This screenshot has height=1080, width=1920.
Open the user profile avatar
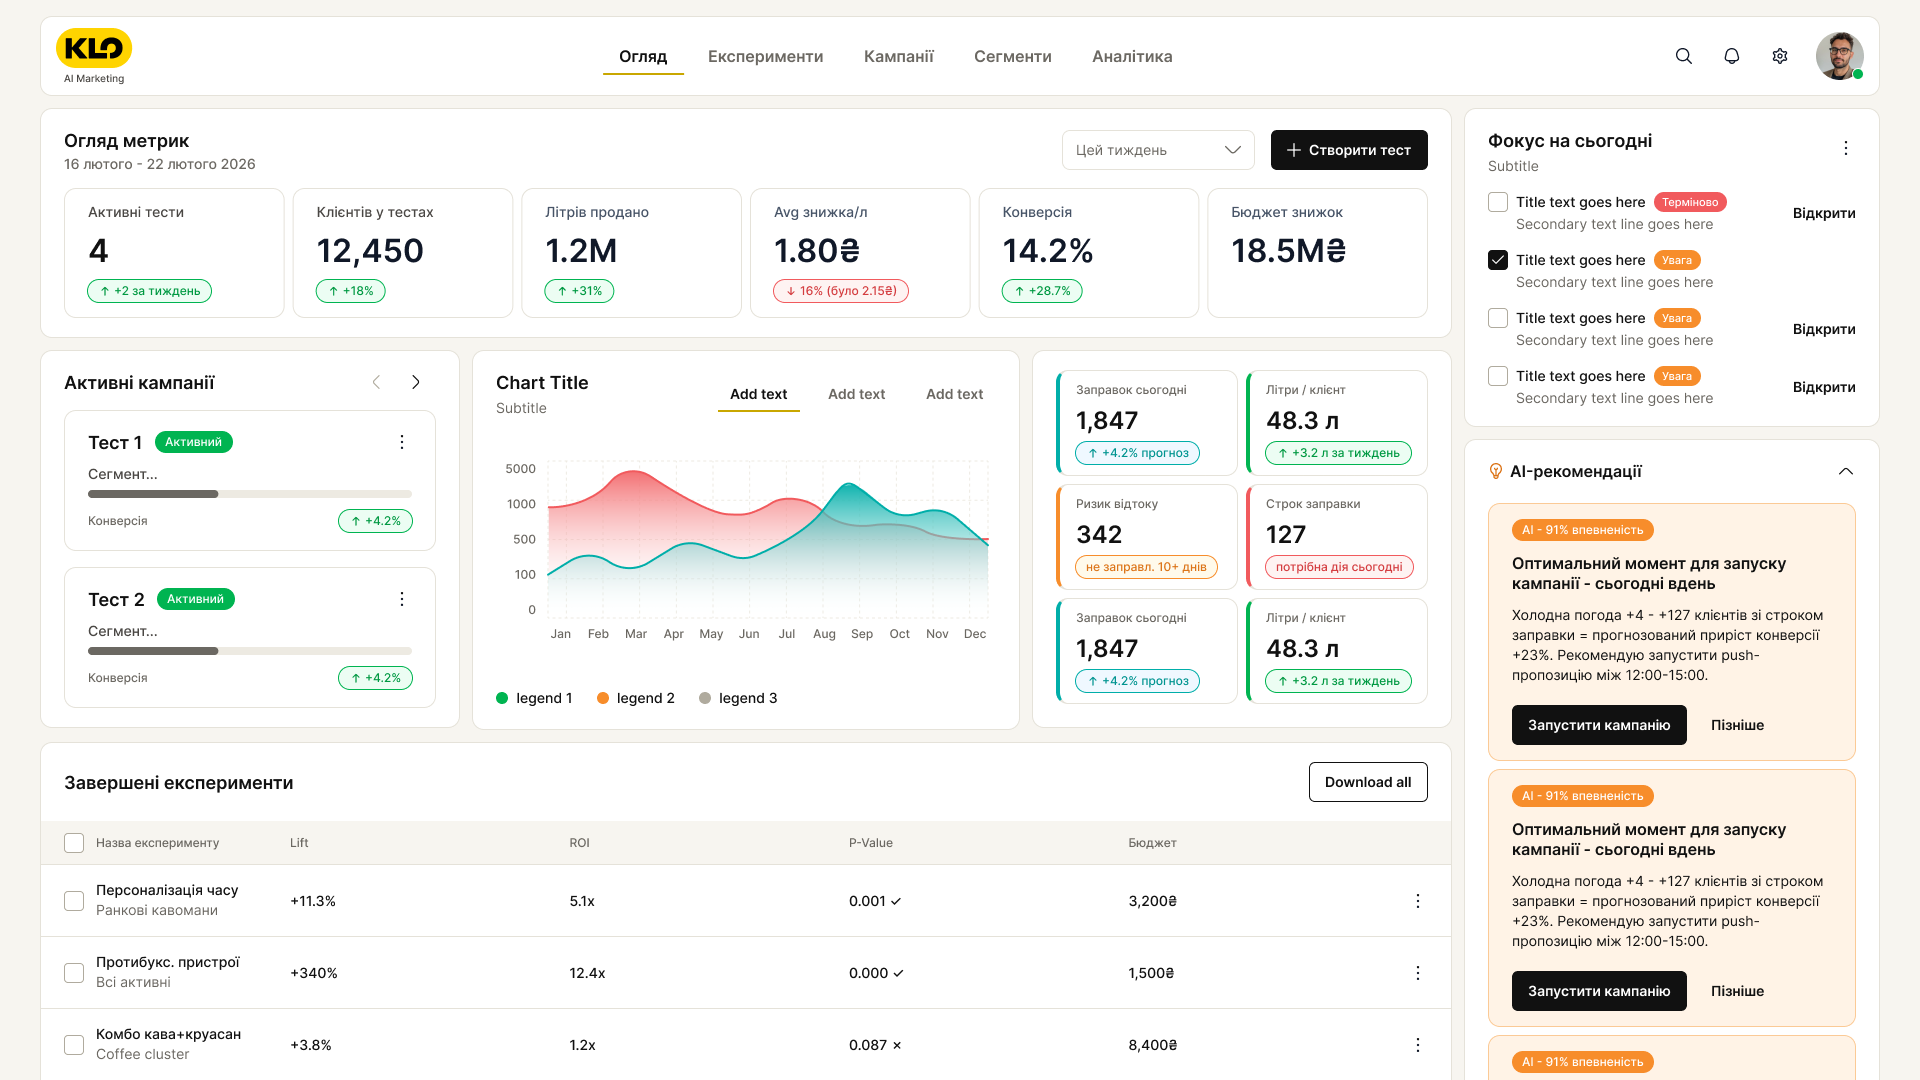[1840, 56]
